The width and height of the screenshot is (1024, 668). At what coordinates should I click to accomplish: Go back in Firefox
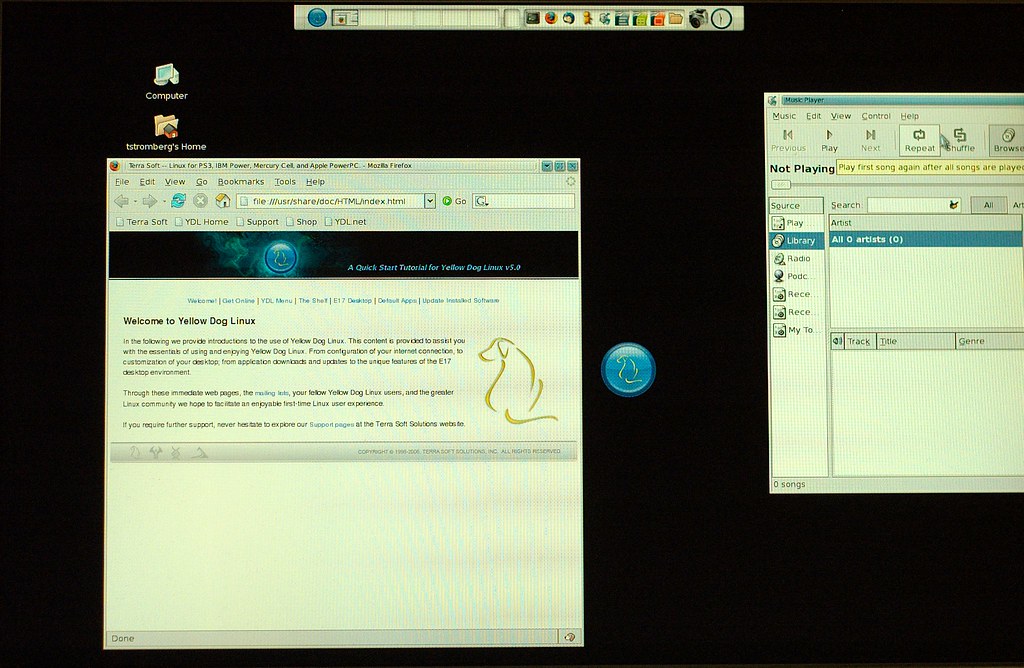121,201
